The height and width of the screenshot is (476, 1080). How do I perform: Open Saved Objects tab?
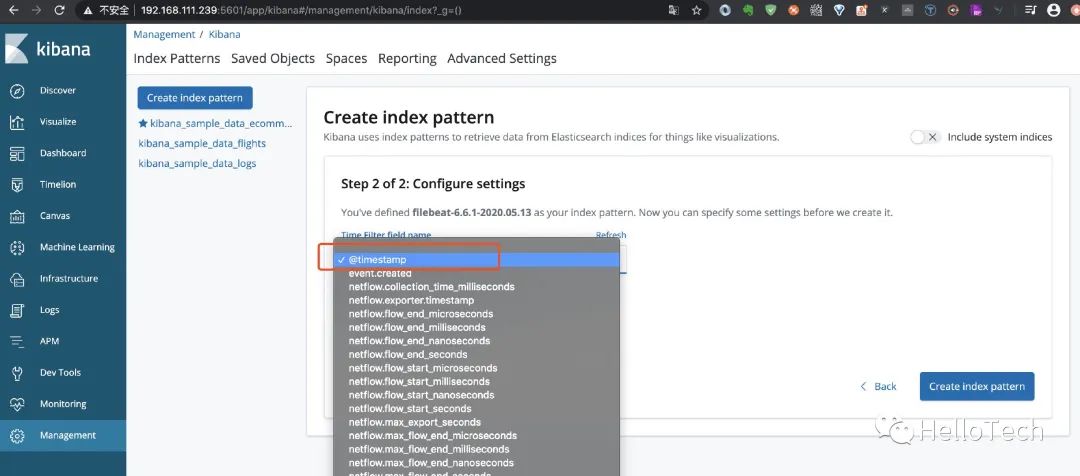273,59
